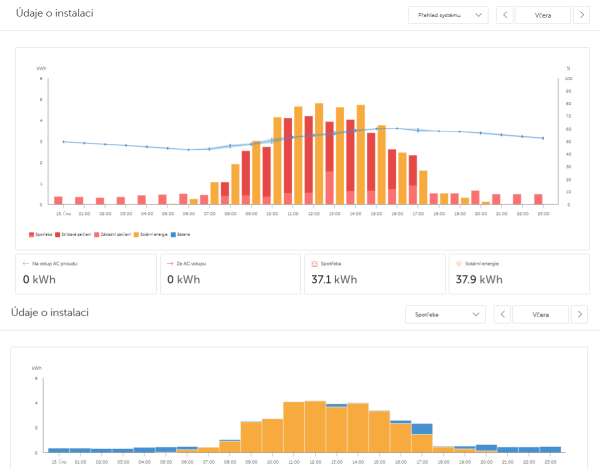Toggle Spotřeba series in chart legend
600x471 pixels.
tap(41, 235)
